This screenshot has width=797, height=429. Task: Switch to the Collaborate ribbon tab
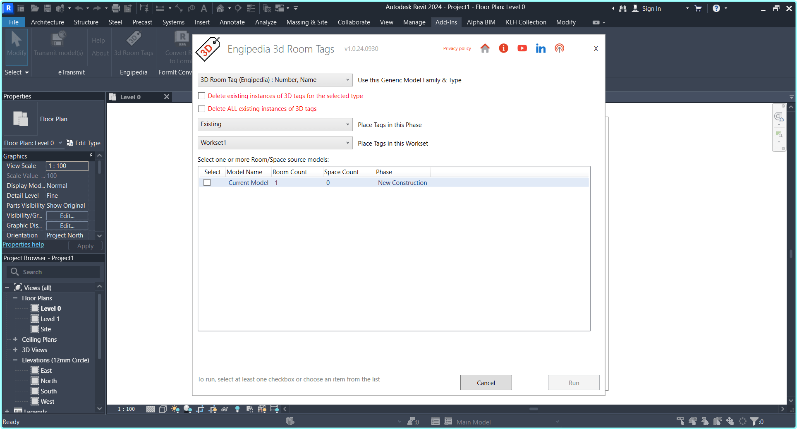[x=354, y=22]
